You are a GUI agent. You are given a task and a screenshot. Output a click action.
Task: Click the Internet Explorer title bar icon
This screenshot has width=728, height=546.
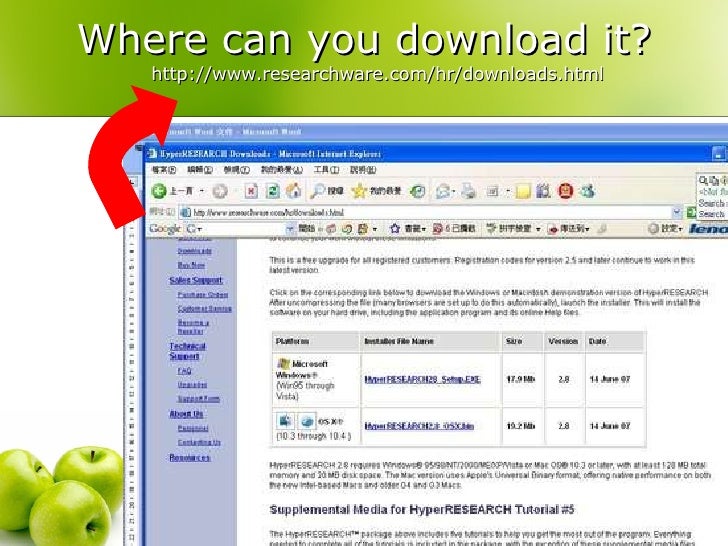coord(152,154)
